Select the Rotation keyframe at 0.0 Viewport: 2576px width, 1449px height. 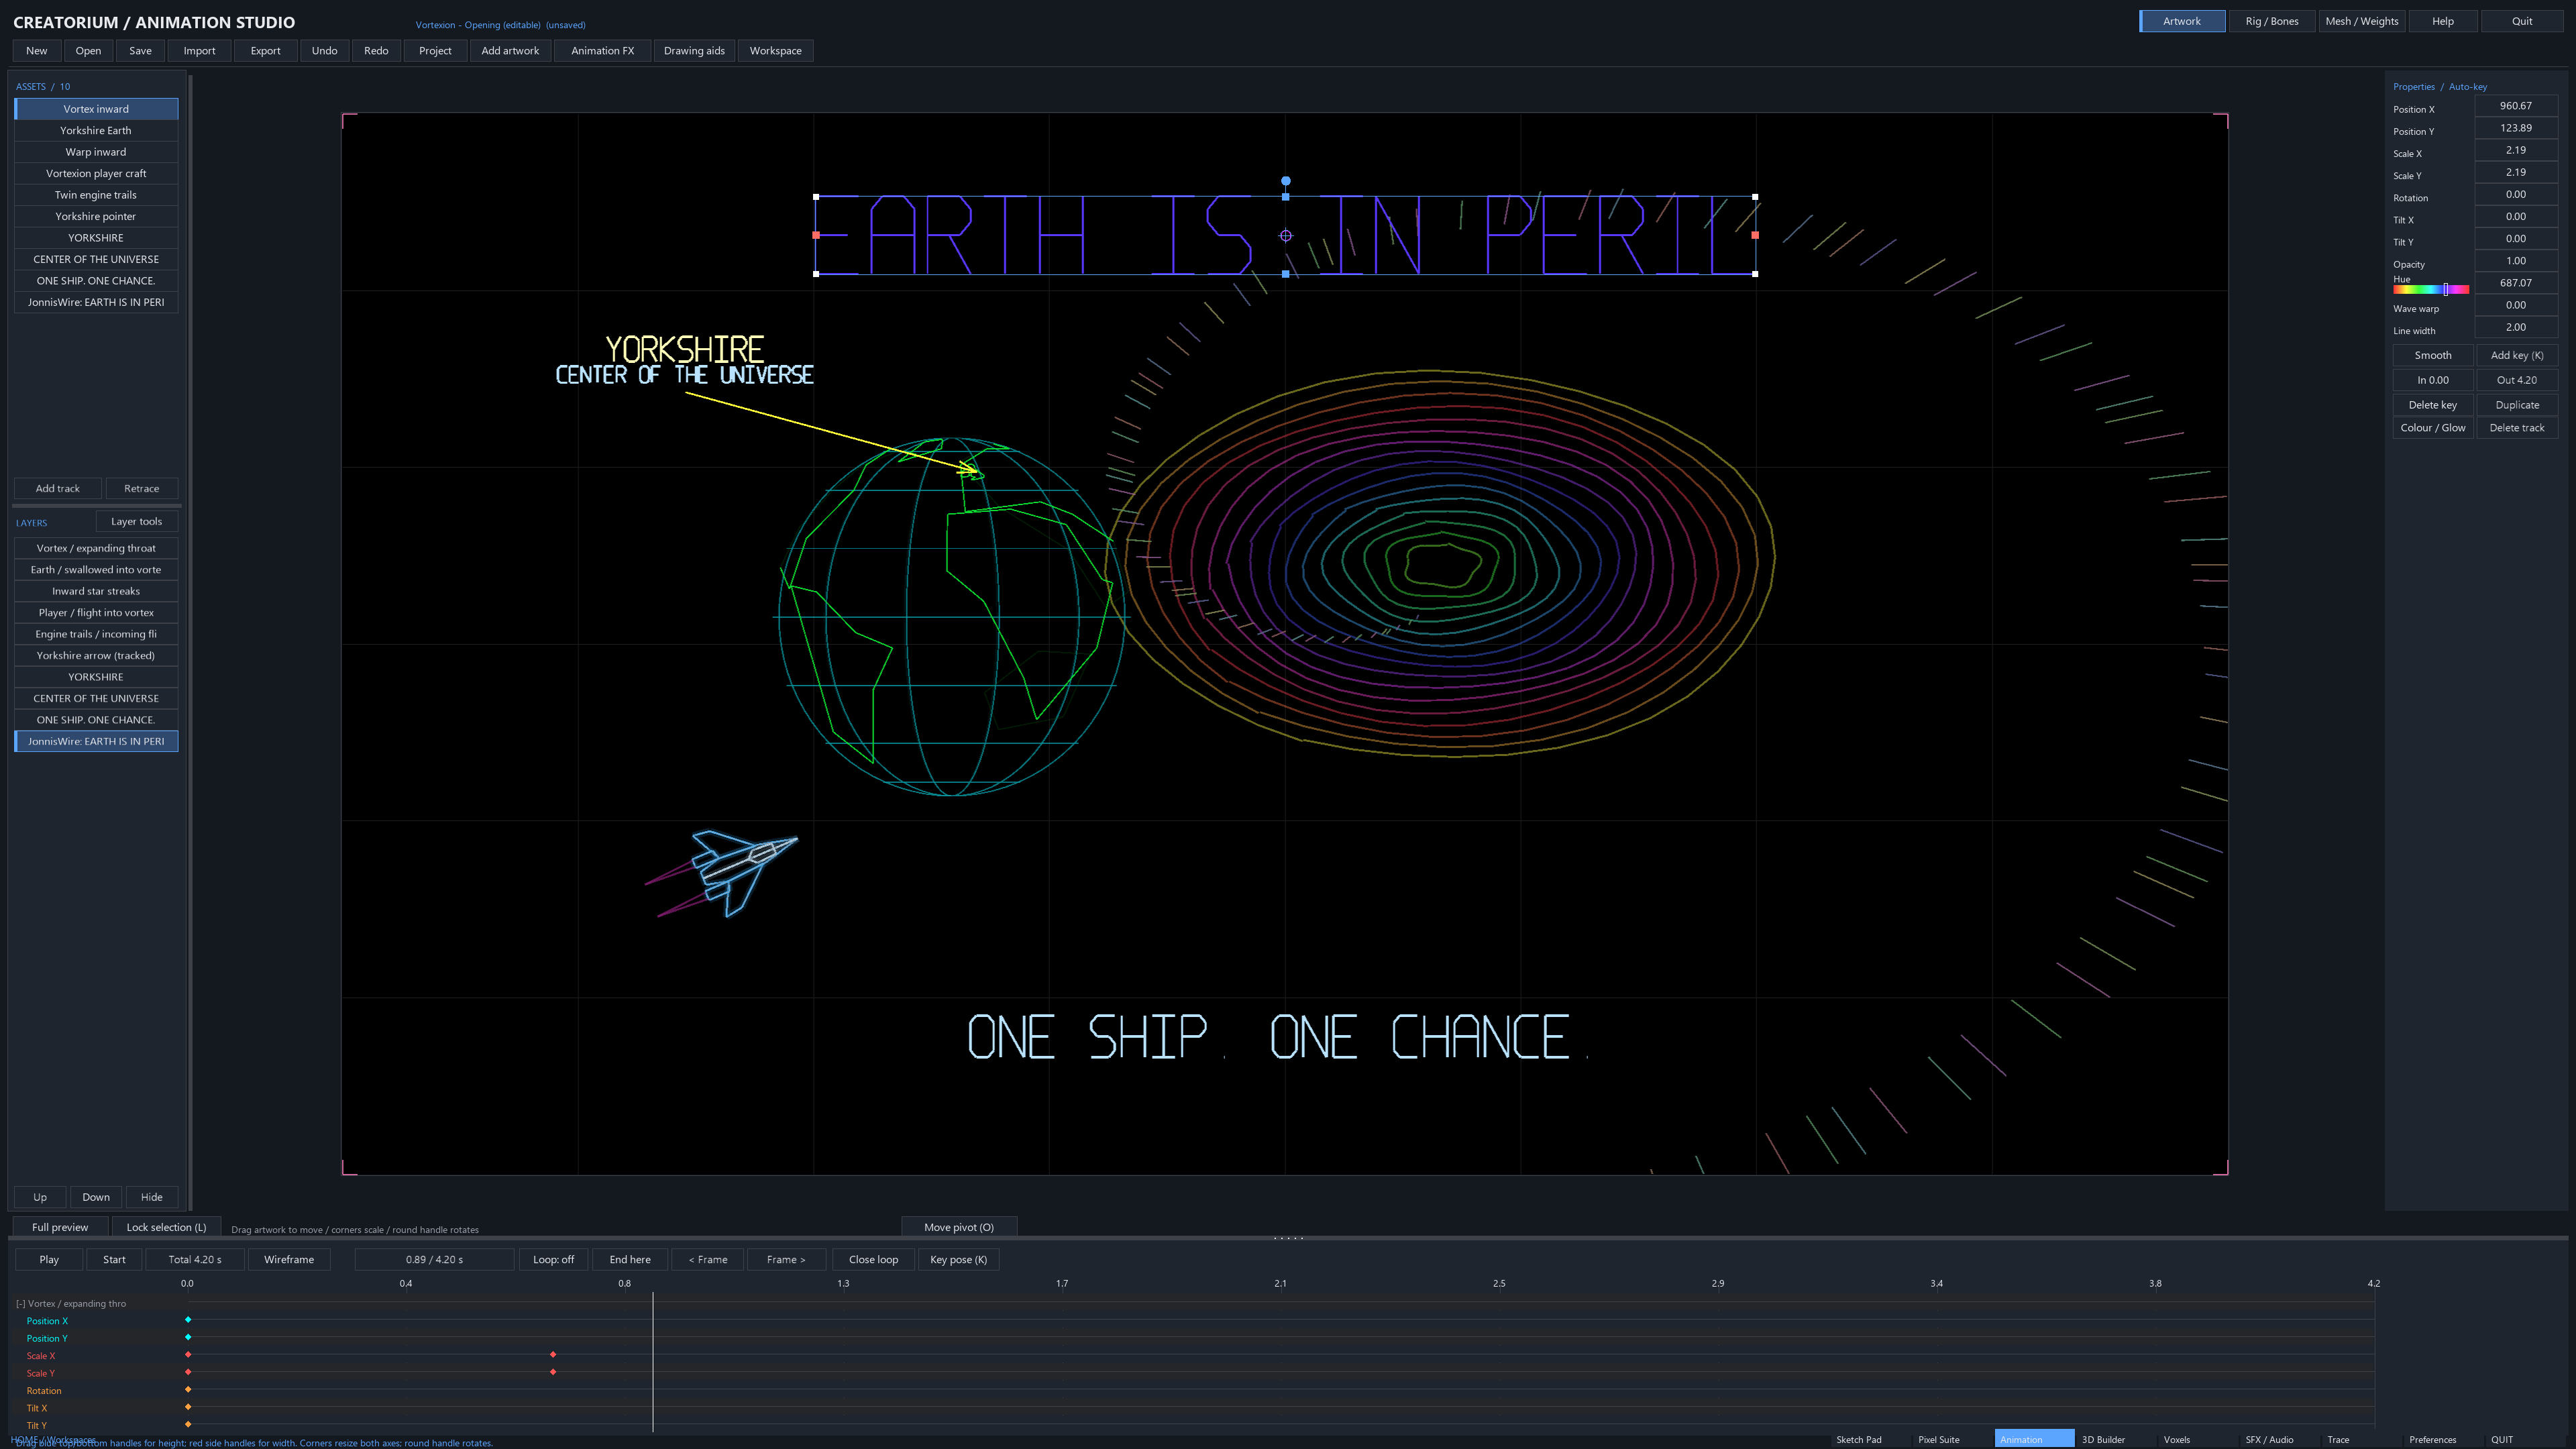[x=188, y=1390]
